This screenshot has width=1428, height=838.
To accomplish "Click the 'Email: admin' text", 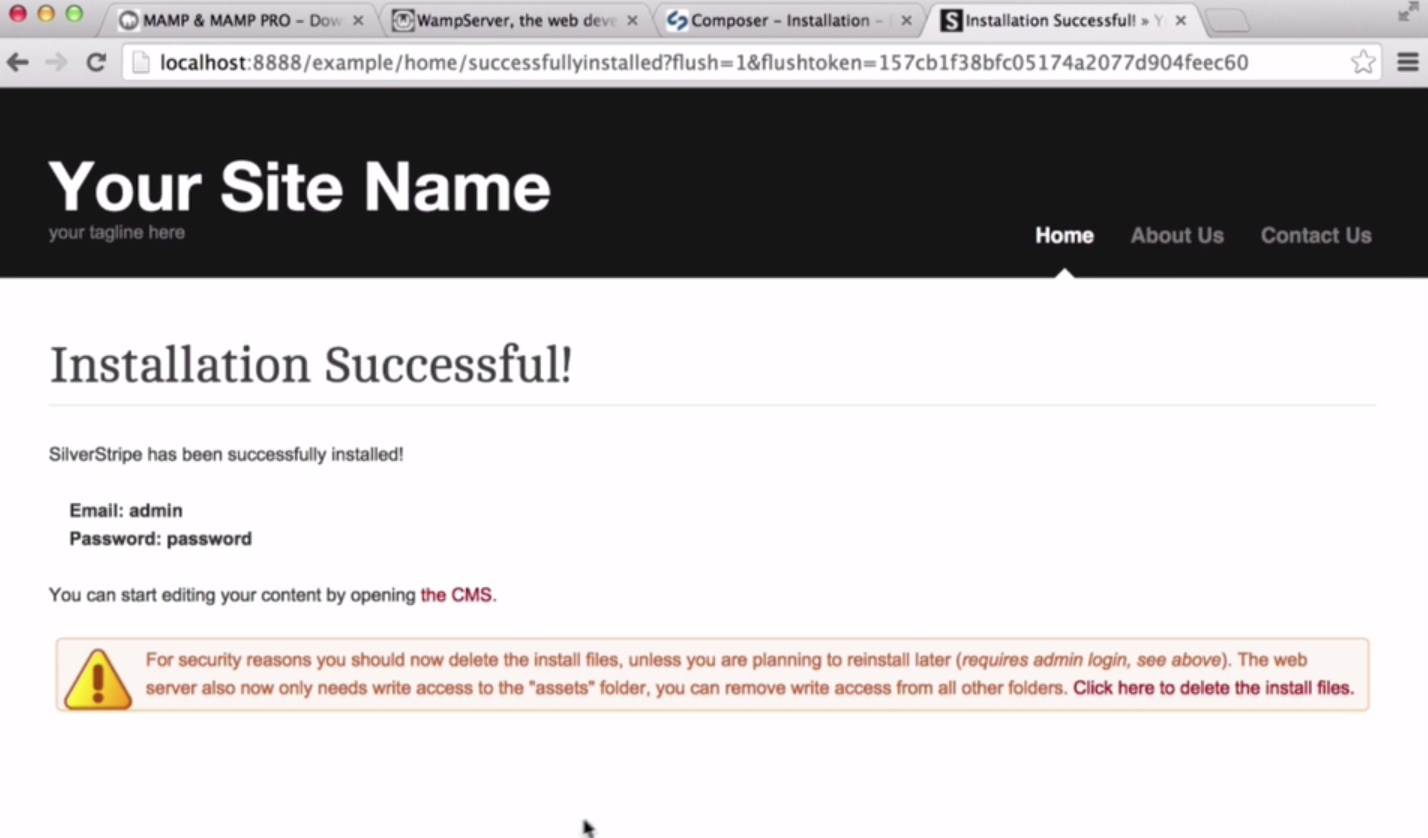I will coord(126,511).
